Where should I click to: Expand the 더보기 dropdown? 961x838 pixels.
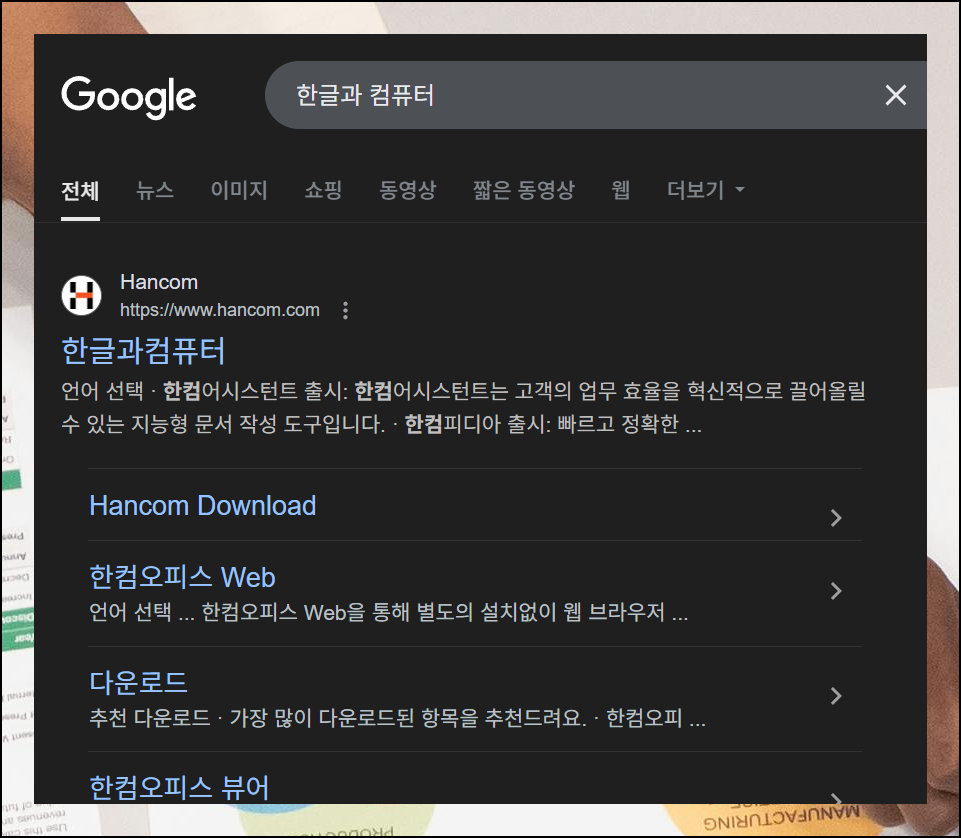pyautogui.click(x=705, y=190)
